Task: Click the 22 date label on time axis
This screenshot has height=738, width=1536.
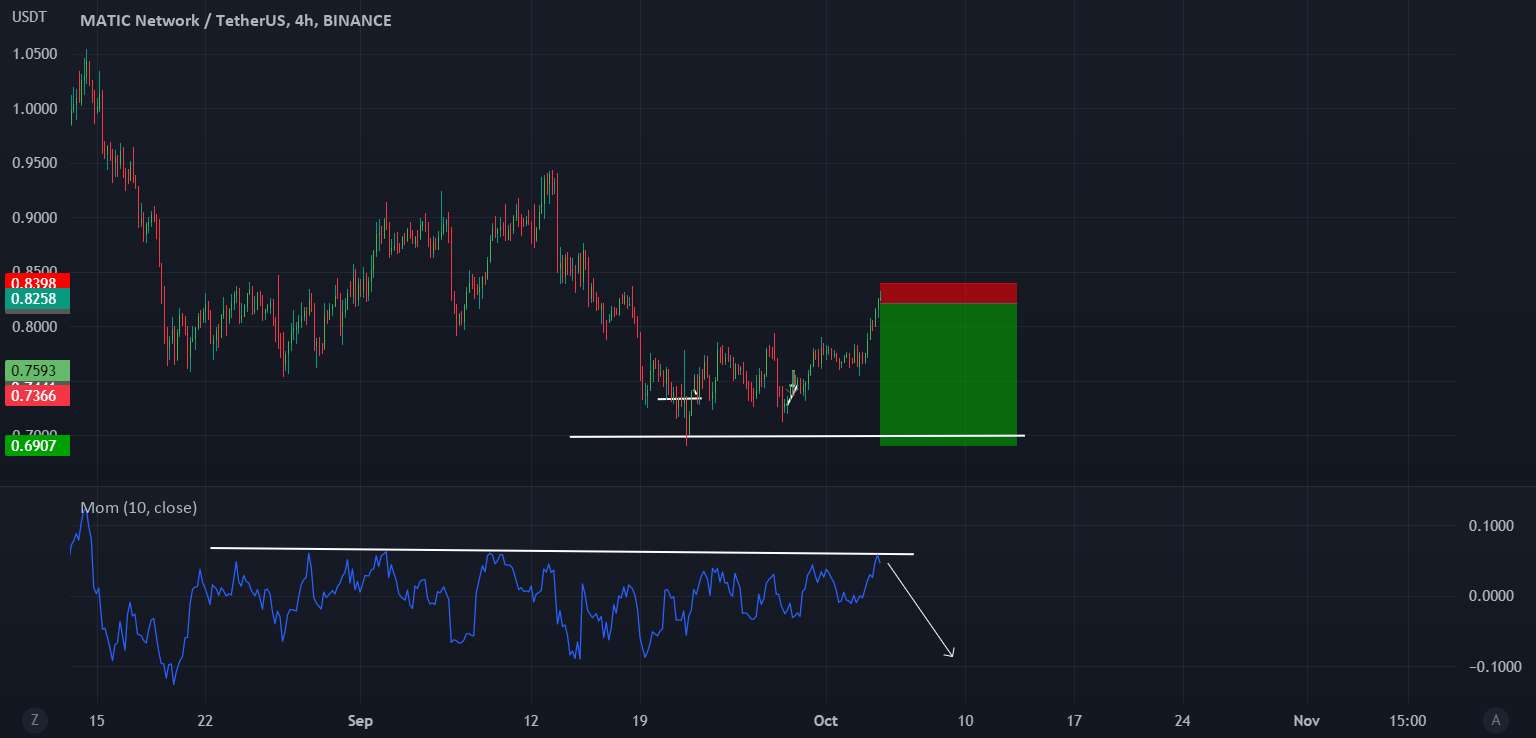Action: tap(207, 720)
